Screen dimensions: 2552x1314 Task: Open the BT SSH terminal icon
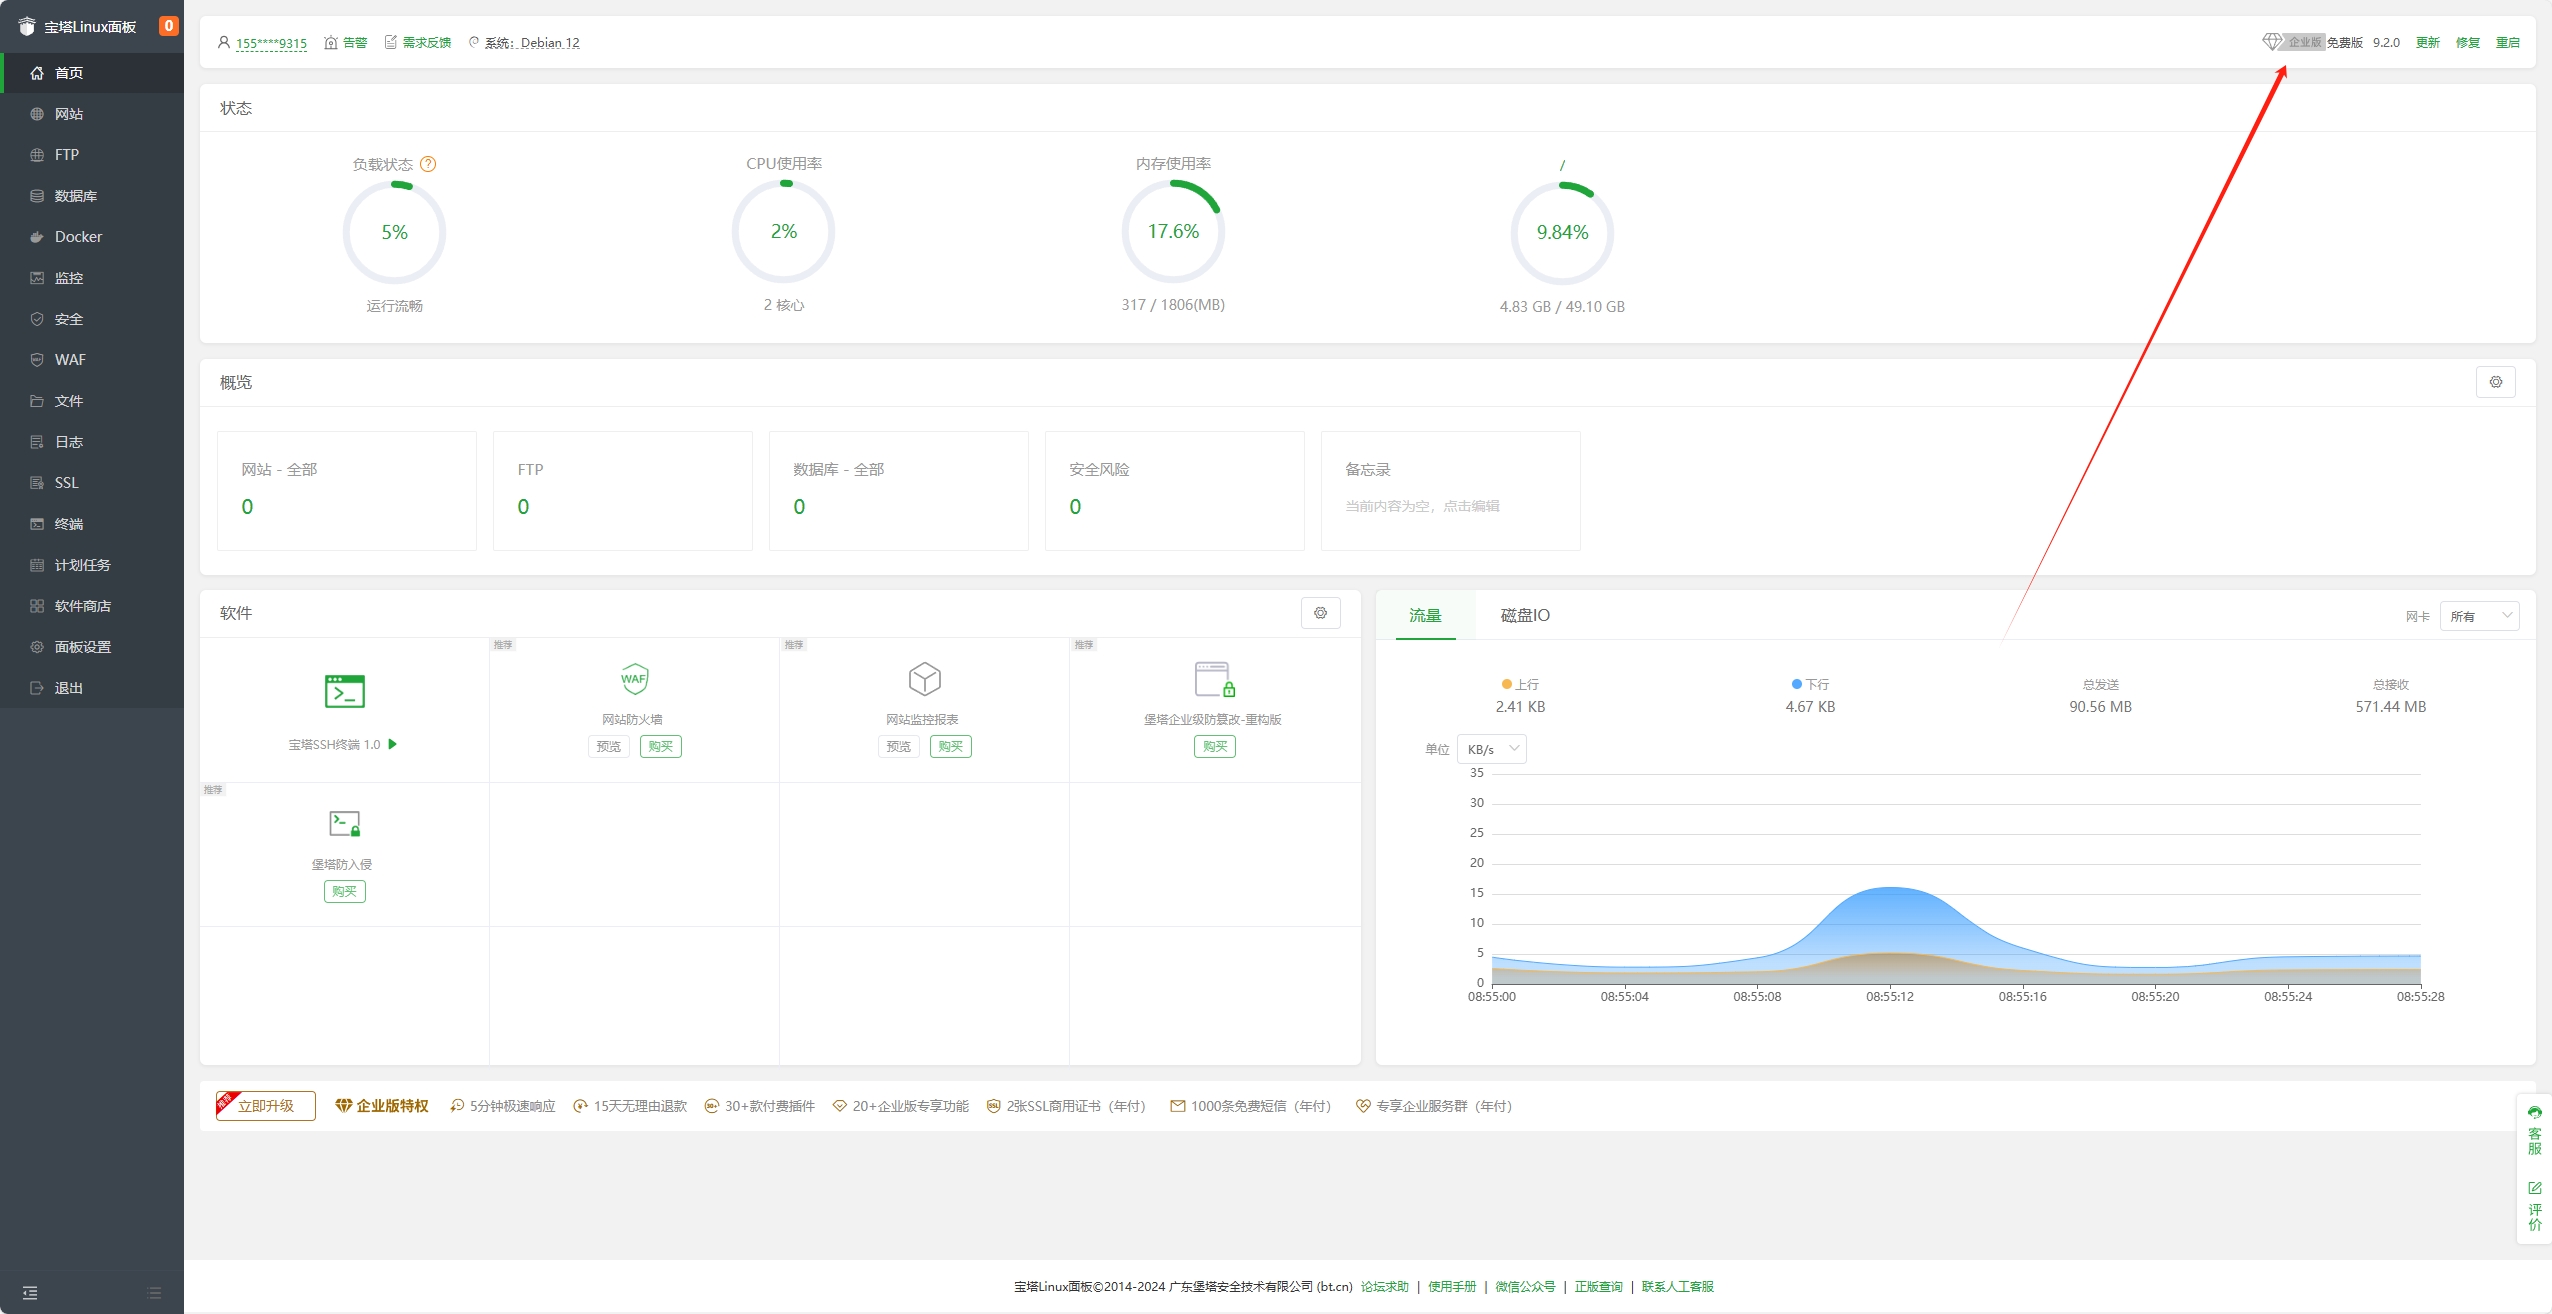point(344,691)
